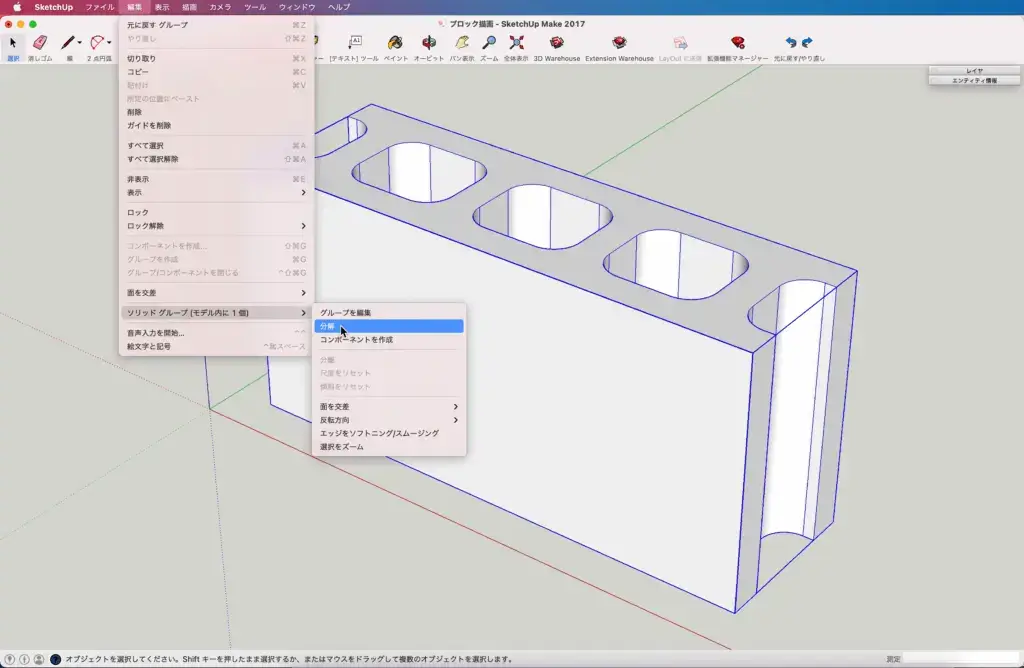1024x668 pixels.
Task: Choose エッジをソフトニング/スムージング
Action: (x=389, y=433)
